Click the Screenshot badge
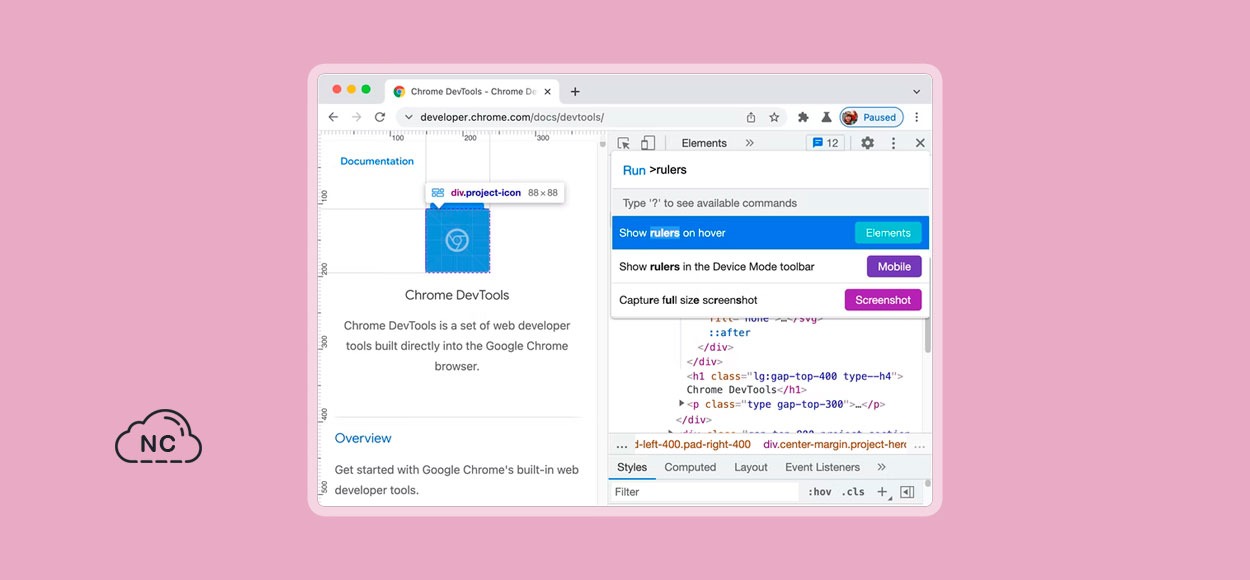Viewport: 1250px width, 580px height. pyautogui.click(x=883, y=300)
